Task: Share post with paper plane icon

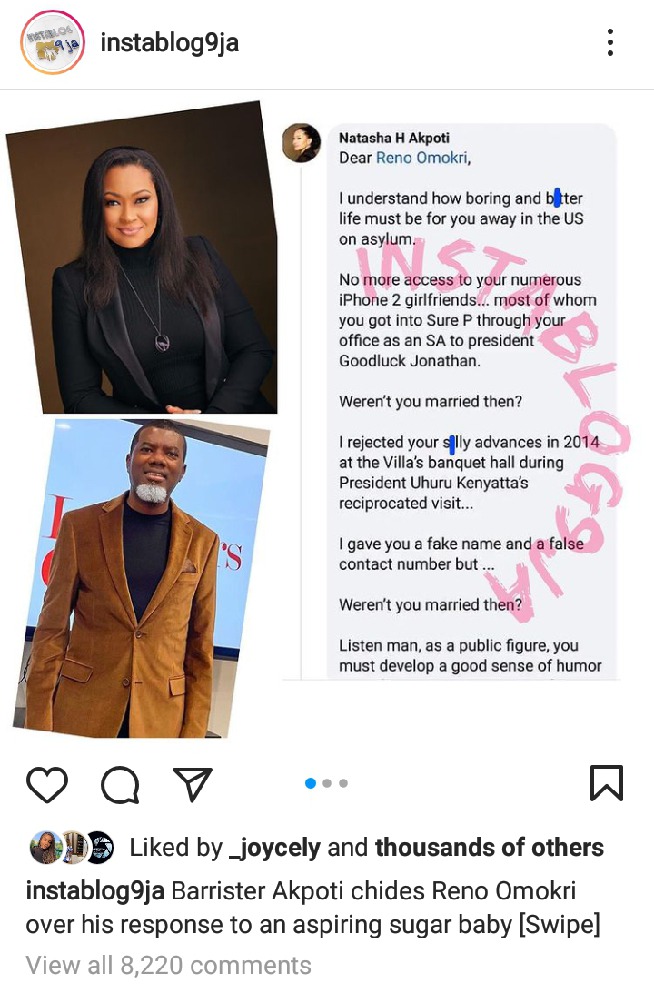Action: click(x=192, y=783)
